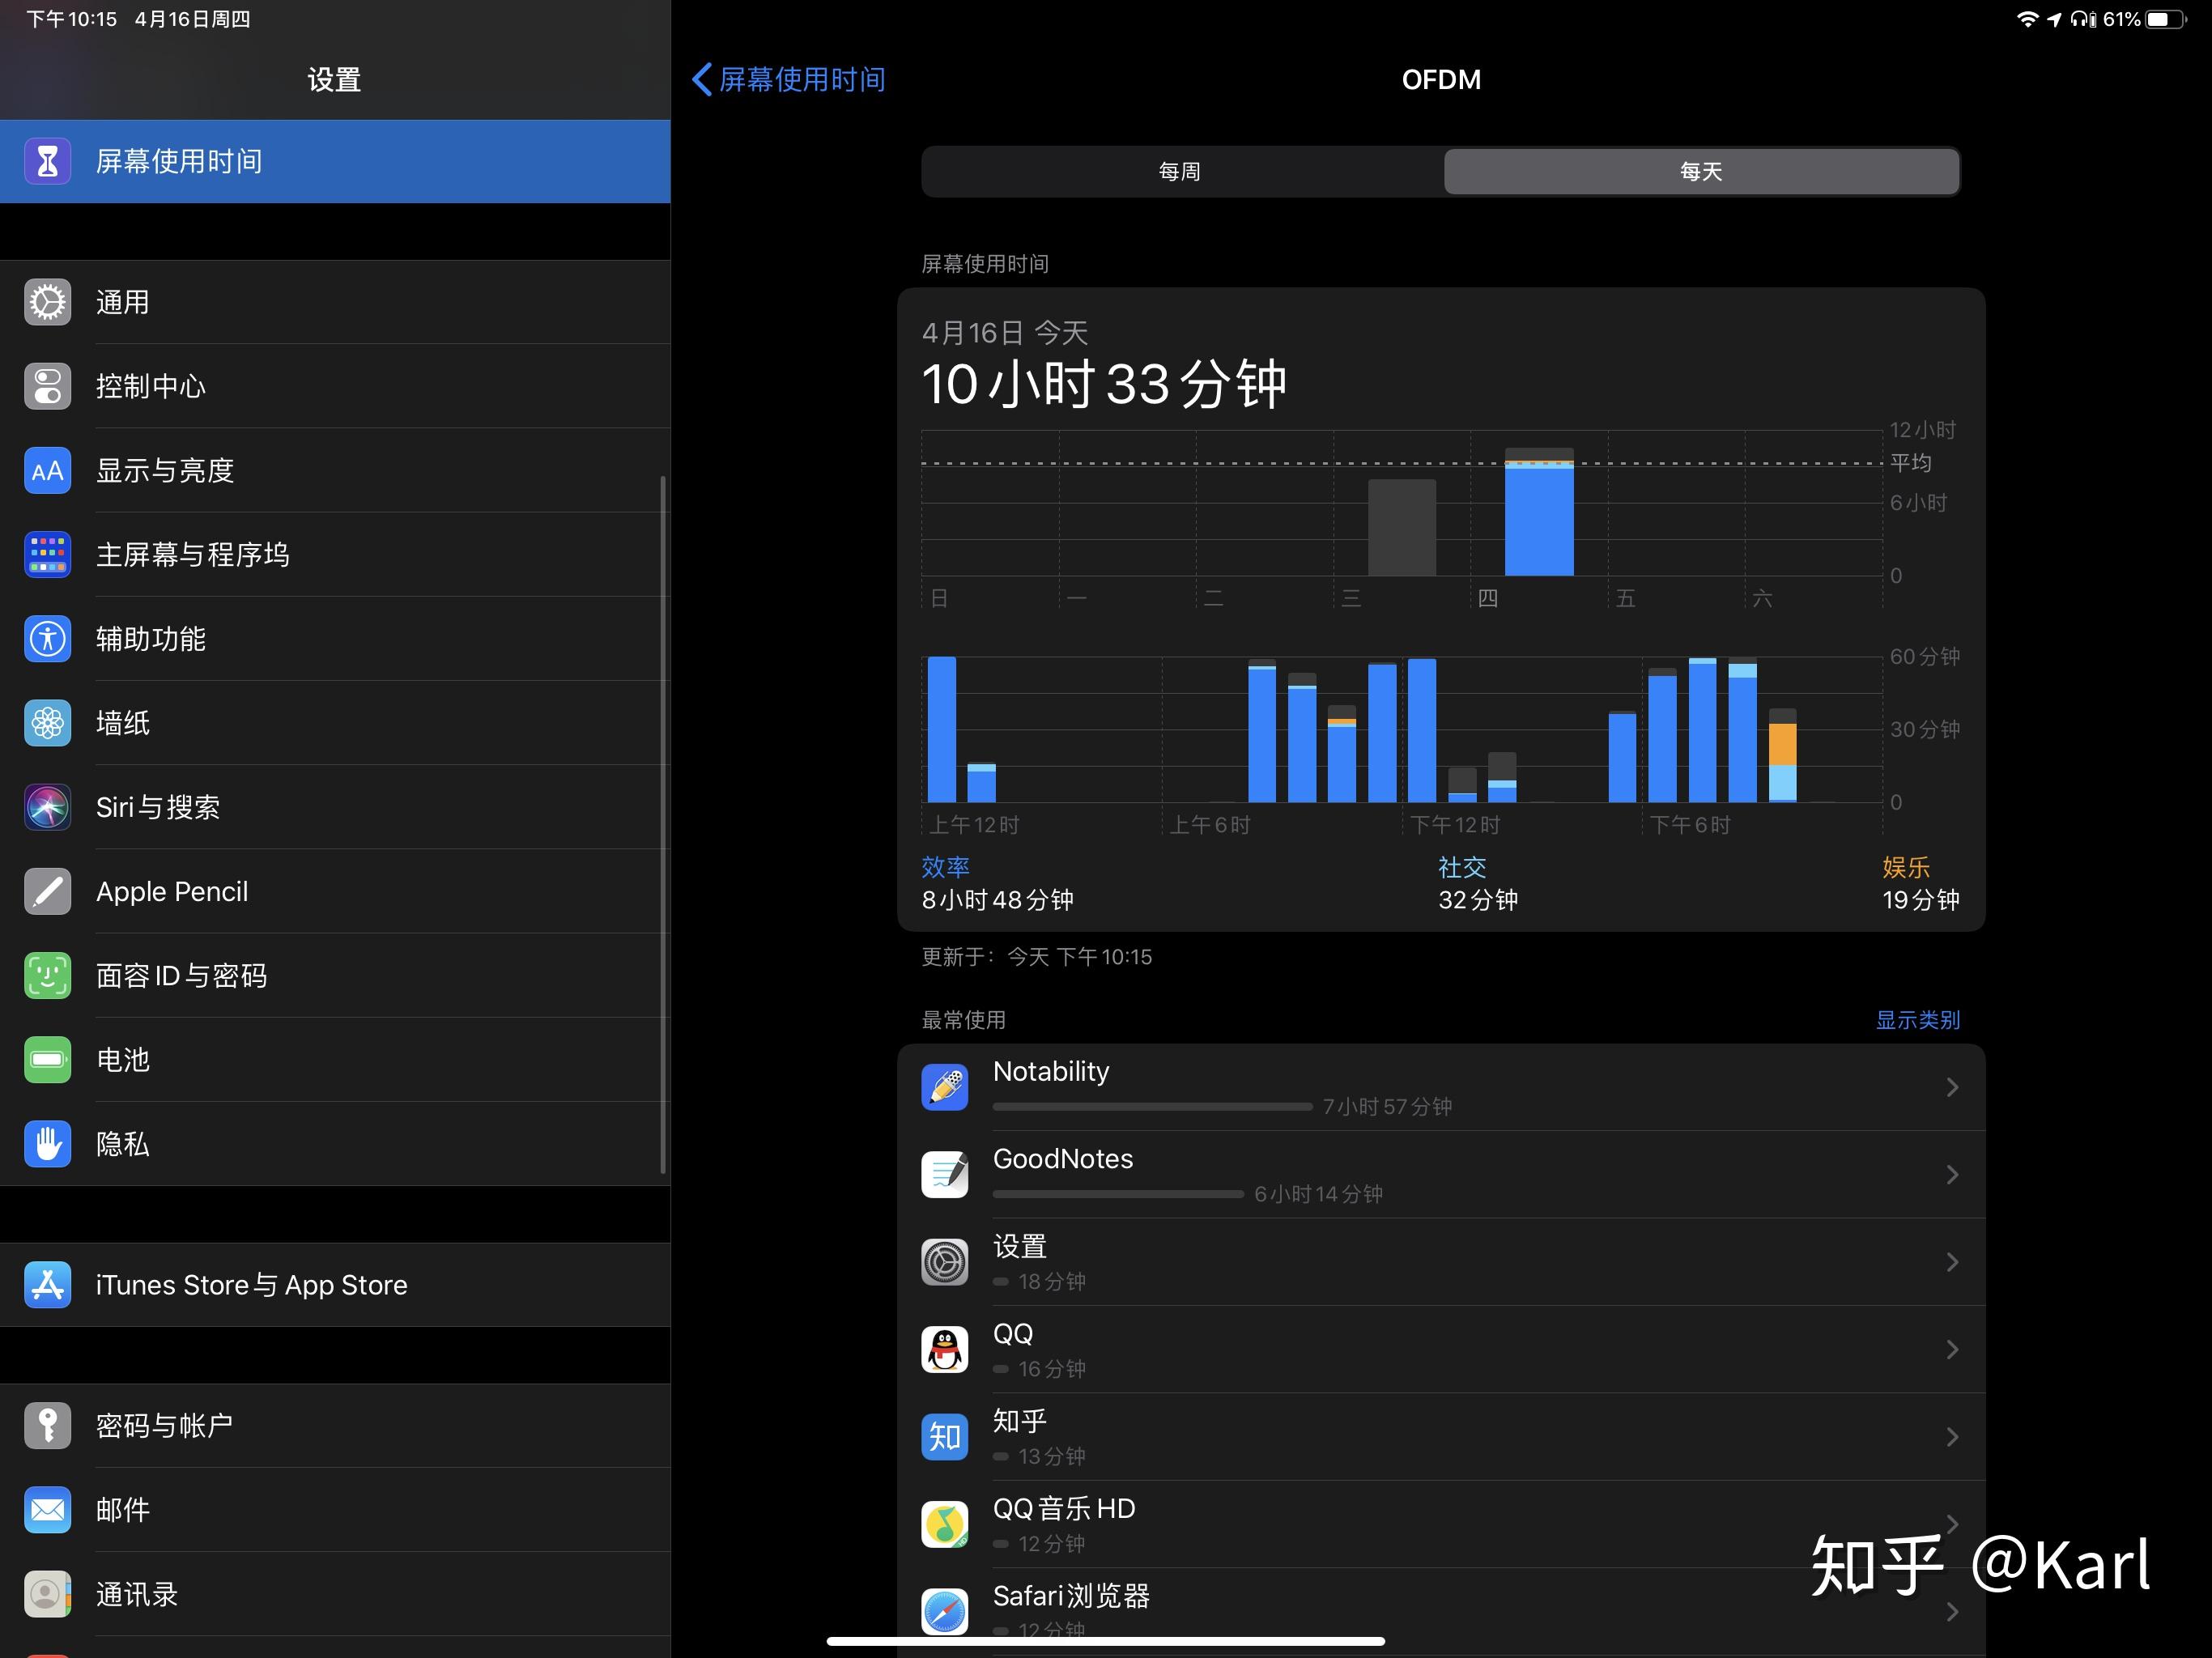This screenshot has width=2212, height=1658.
Task: Tap the 10小时33分钟 total time
Action: pos(1104,384)
